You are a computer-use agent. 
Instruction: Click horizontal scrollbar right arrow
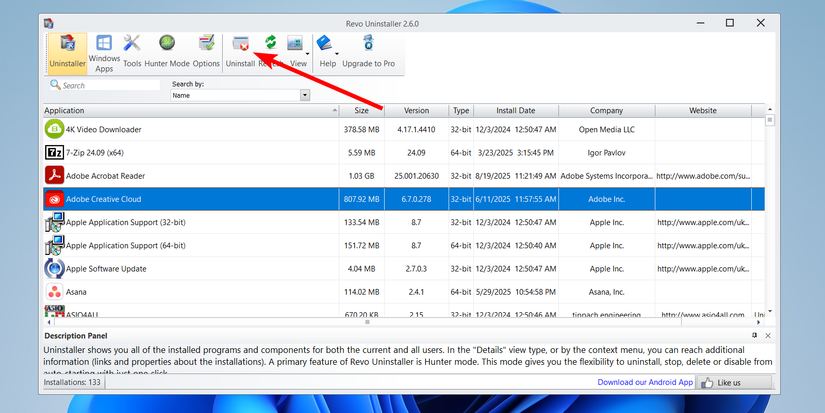(758, 322)
